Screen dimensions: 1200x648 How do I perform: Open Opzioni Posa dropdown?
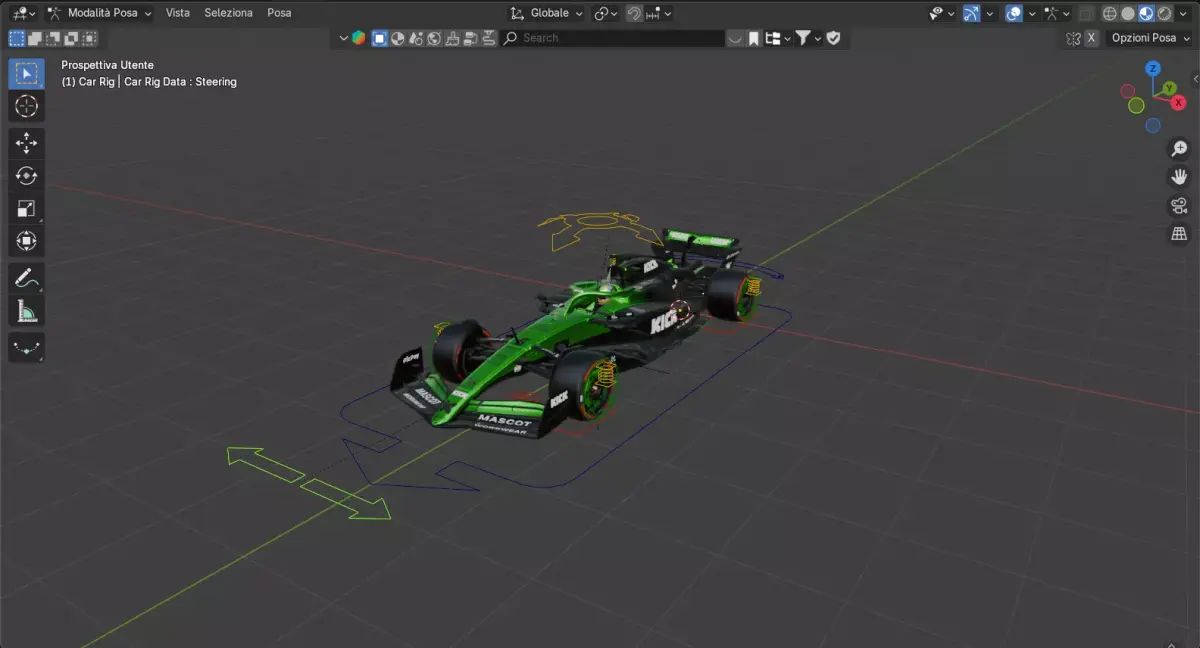(1148, 38)
